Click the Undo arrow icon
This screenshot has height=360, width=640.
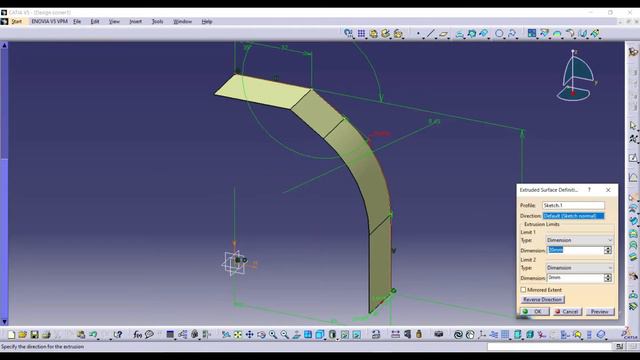pos(93,335)
